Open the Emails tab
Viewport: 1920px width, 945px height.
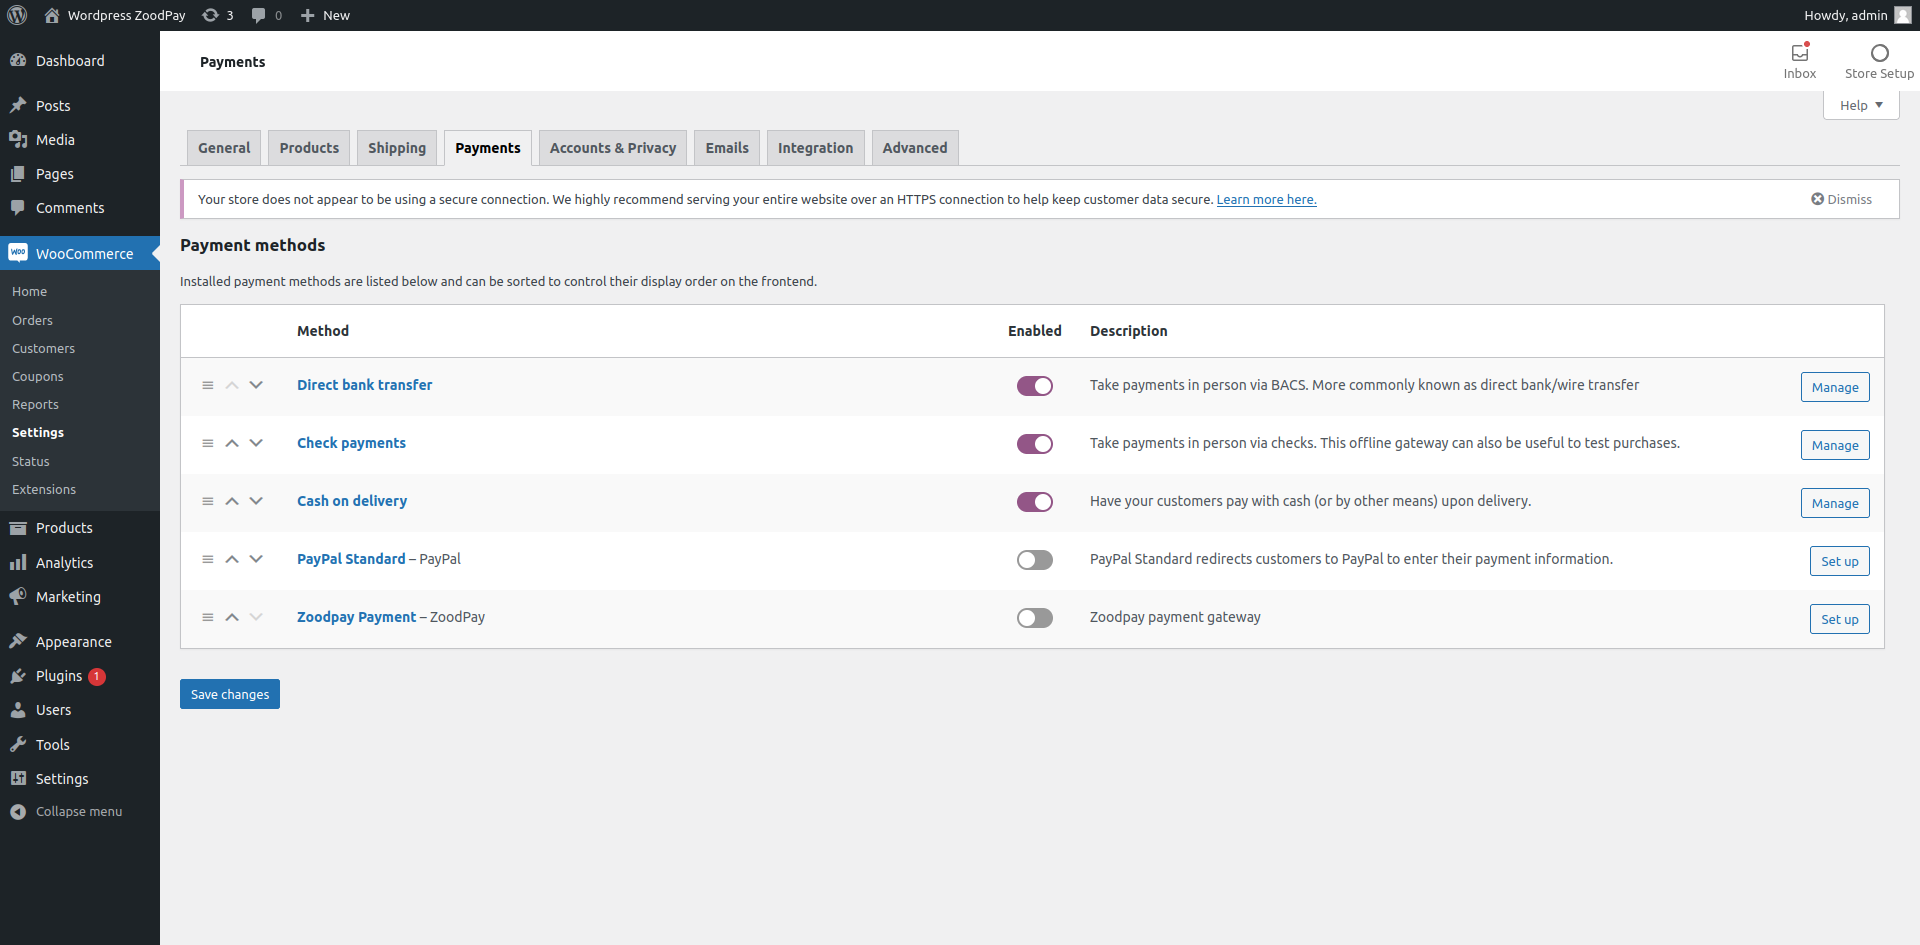[x=727, y=148]
